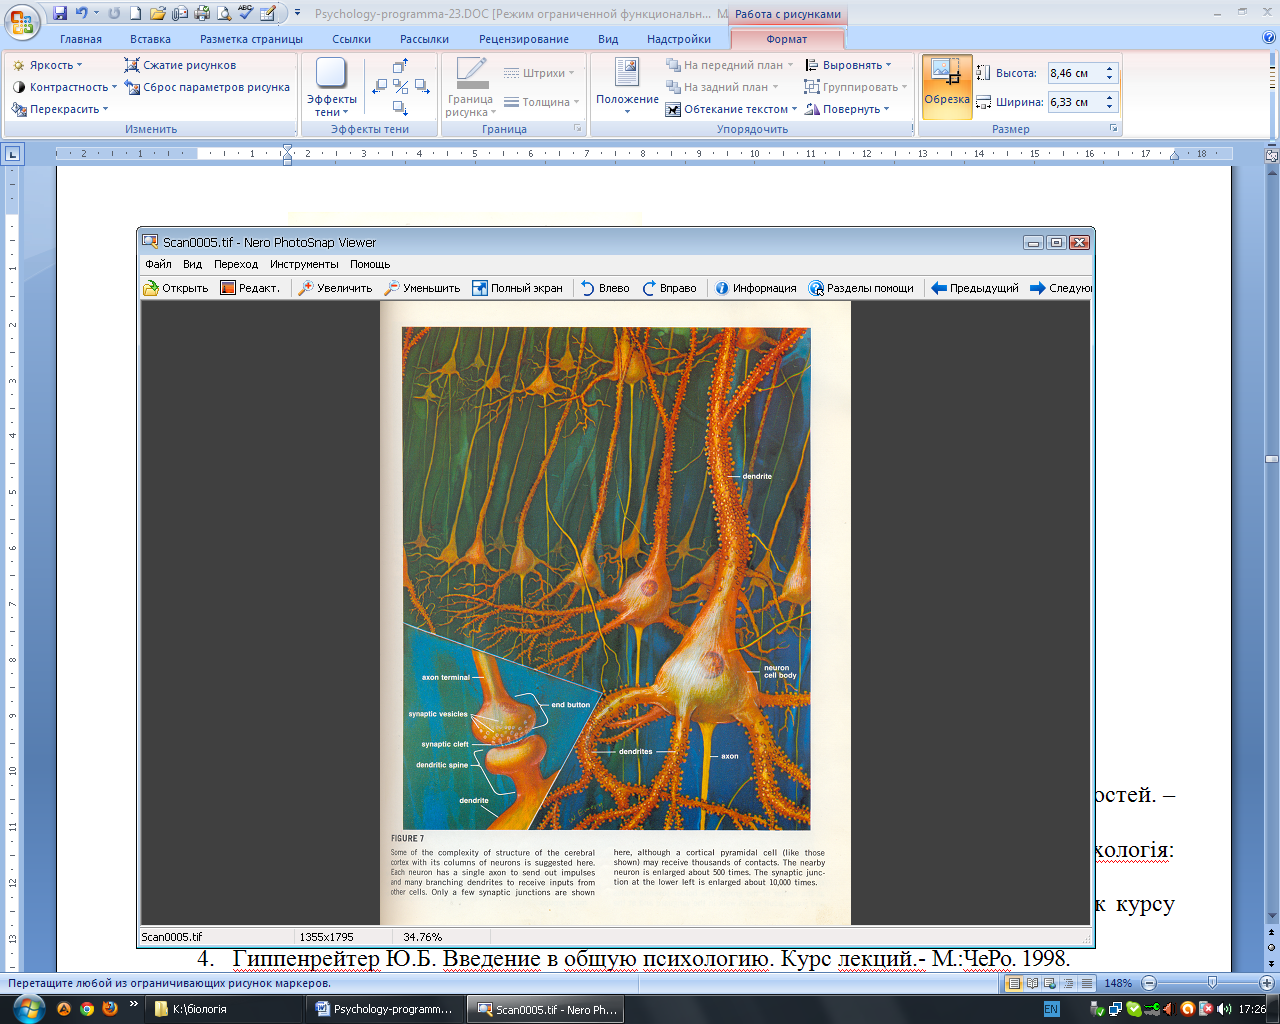This screenshot has height=1024, width=1280.
Task: Click the 148% zoom level button
Action: coord(1118,983)
